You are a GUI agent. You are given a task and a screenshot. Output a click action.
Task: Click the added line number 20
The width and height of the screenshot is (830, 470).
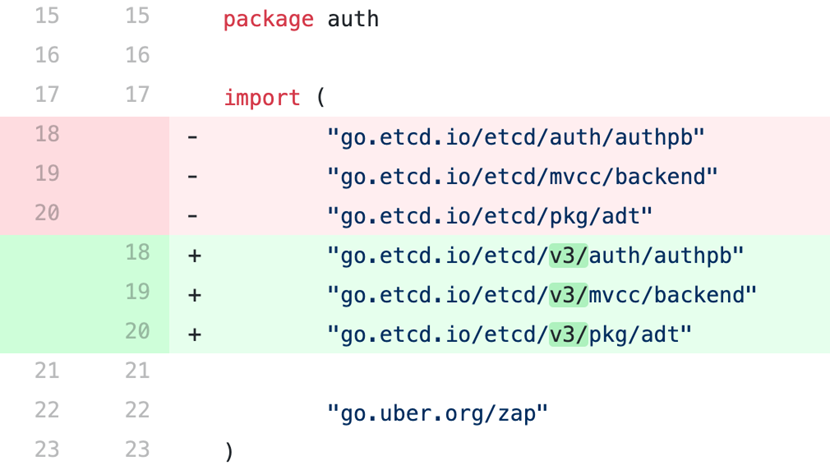[137, 331]
